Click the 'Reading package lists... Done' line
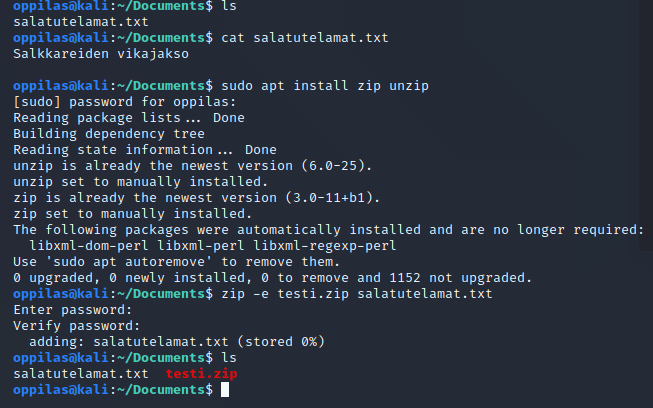 point(128,118)
